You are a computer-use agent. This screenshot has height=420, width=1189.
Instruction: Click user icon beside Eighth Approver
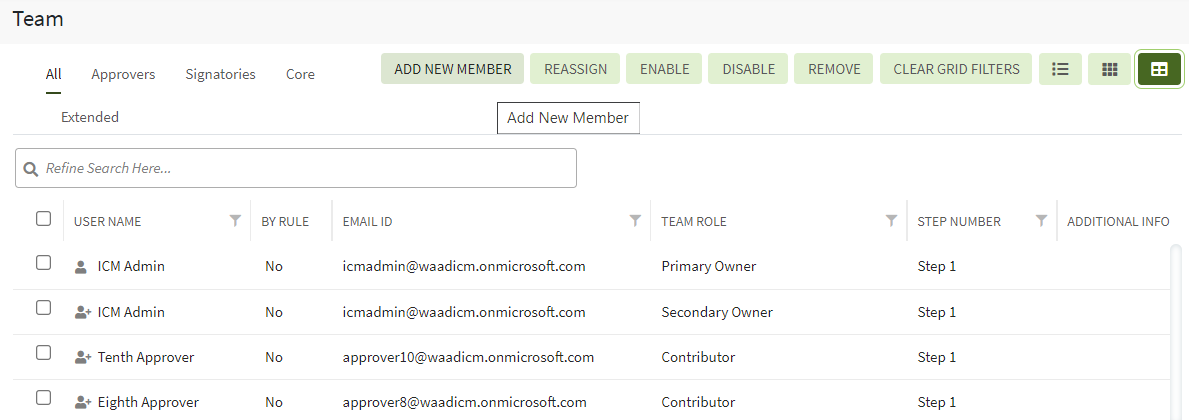[83, 402]
